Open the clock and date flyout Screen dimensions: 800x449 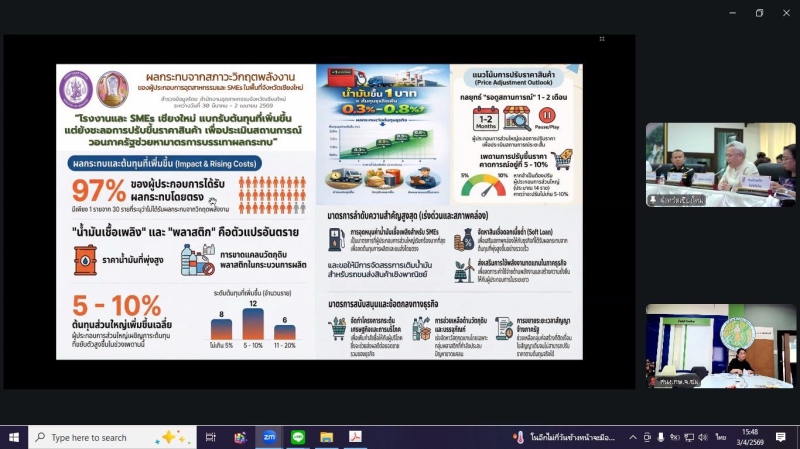(750, 437)
